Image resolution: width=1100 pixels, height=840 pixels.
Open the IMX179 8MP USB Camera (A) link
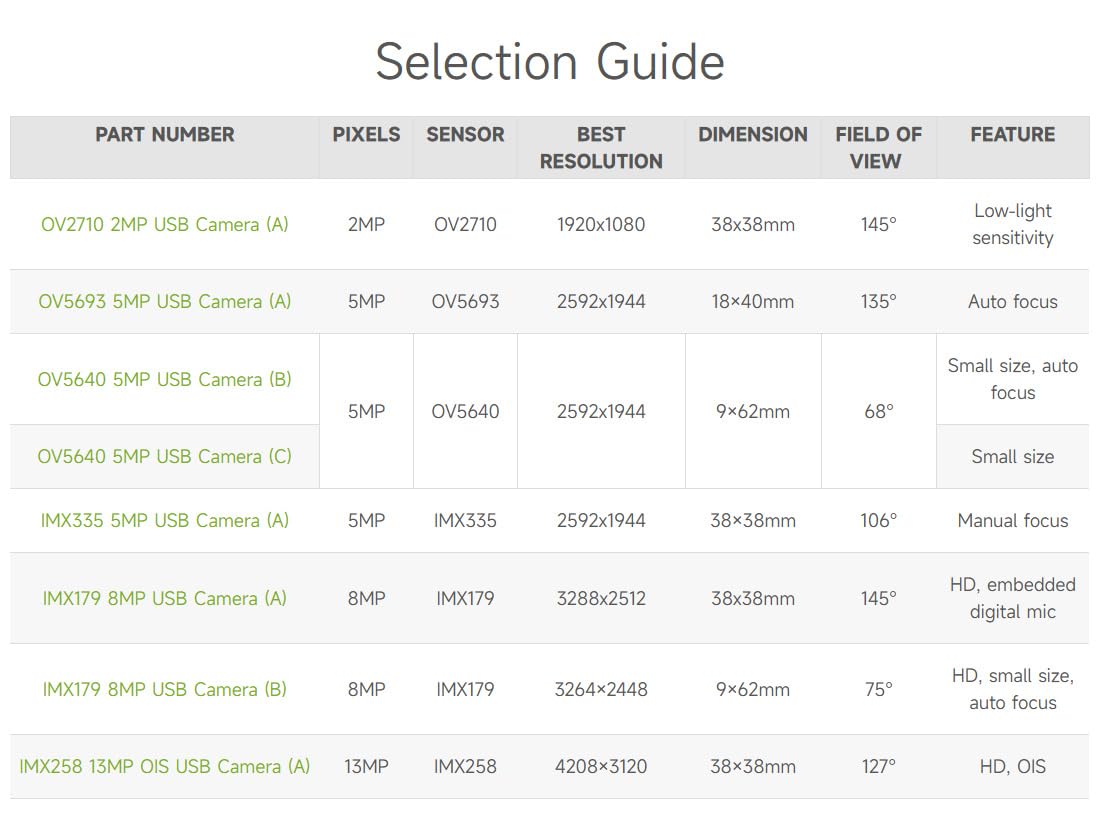(x=165, y=599)
